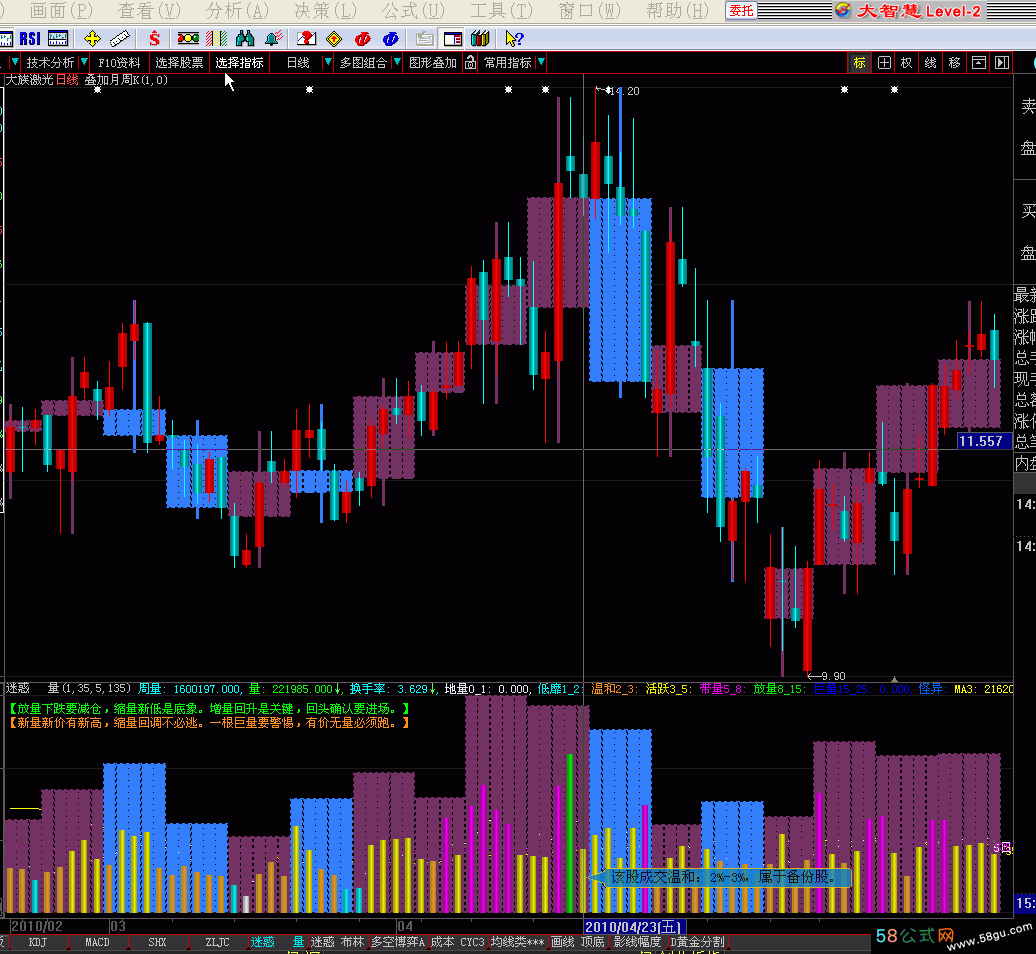Click the RSI indicator icon
The height and width of the screenshot is (954, 1036).
[30, 39]
